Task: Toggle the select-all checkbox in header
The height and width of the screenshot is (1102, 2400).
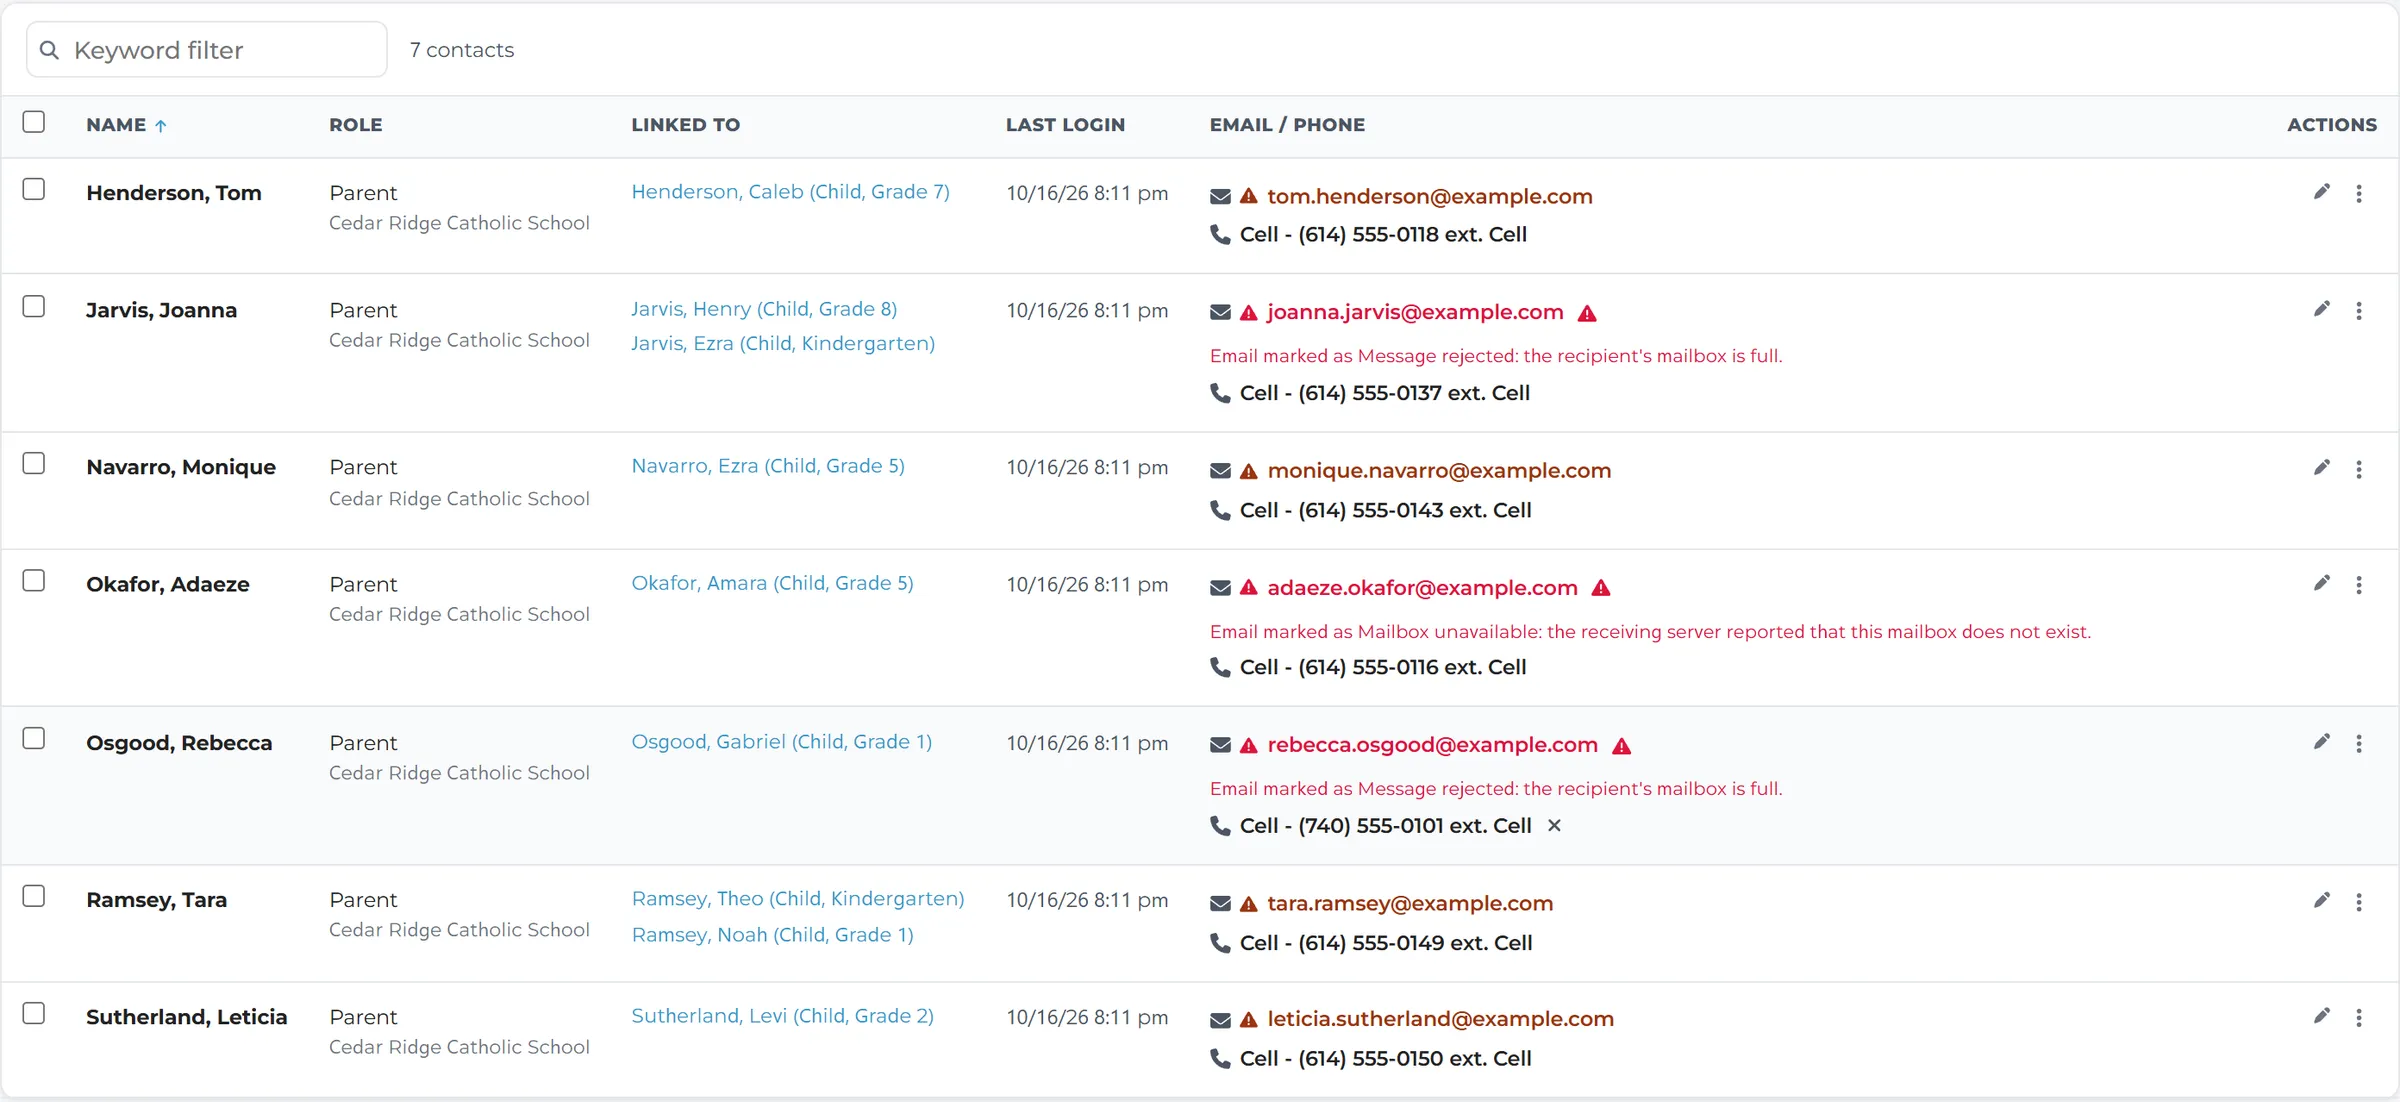Action: [x=34, y=122]
